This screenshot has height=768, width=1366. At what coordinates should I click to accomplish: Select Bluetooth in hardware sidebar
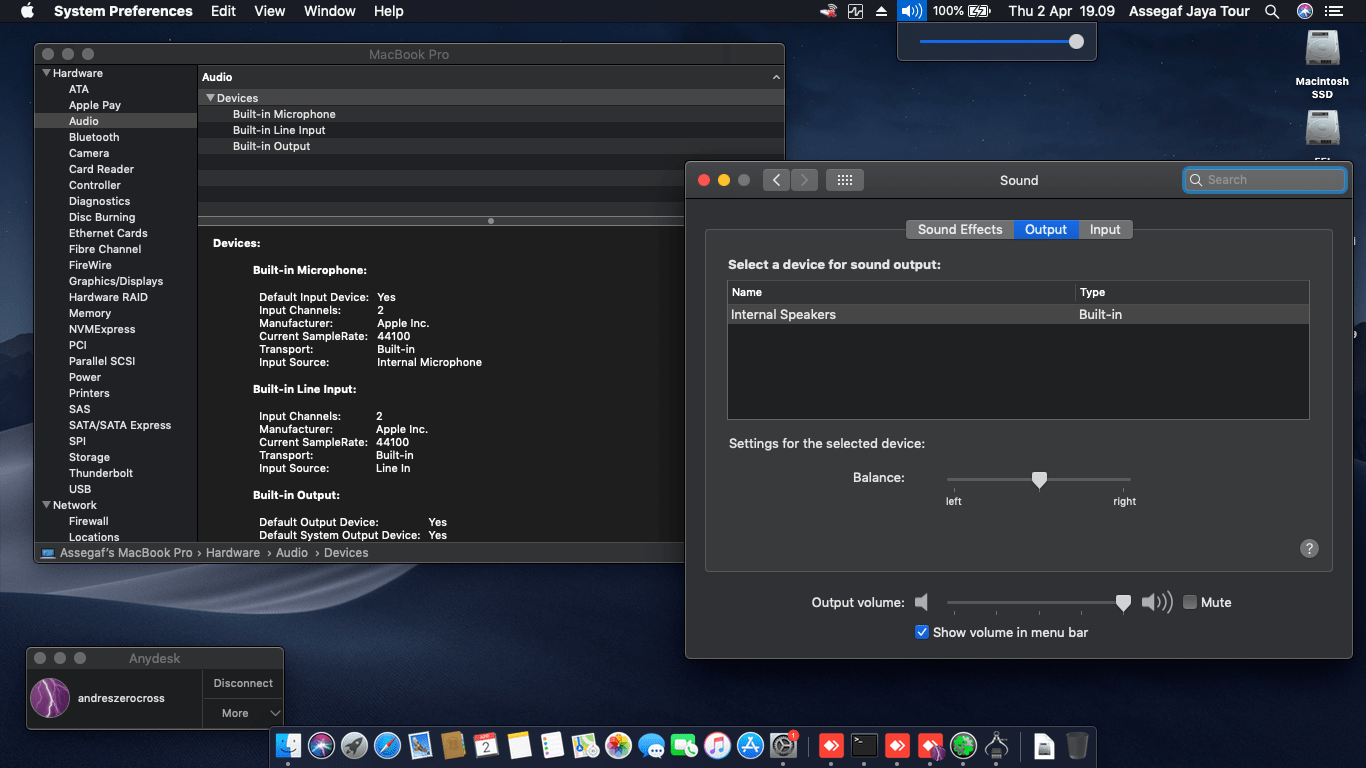(x=94, y=137)
